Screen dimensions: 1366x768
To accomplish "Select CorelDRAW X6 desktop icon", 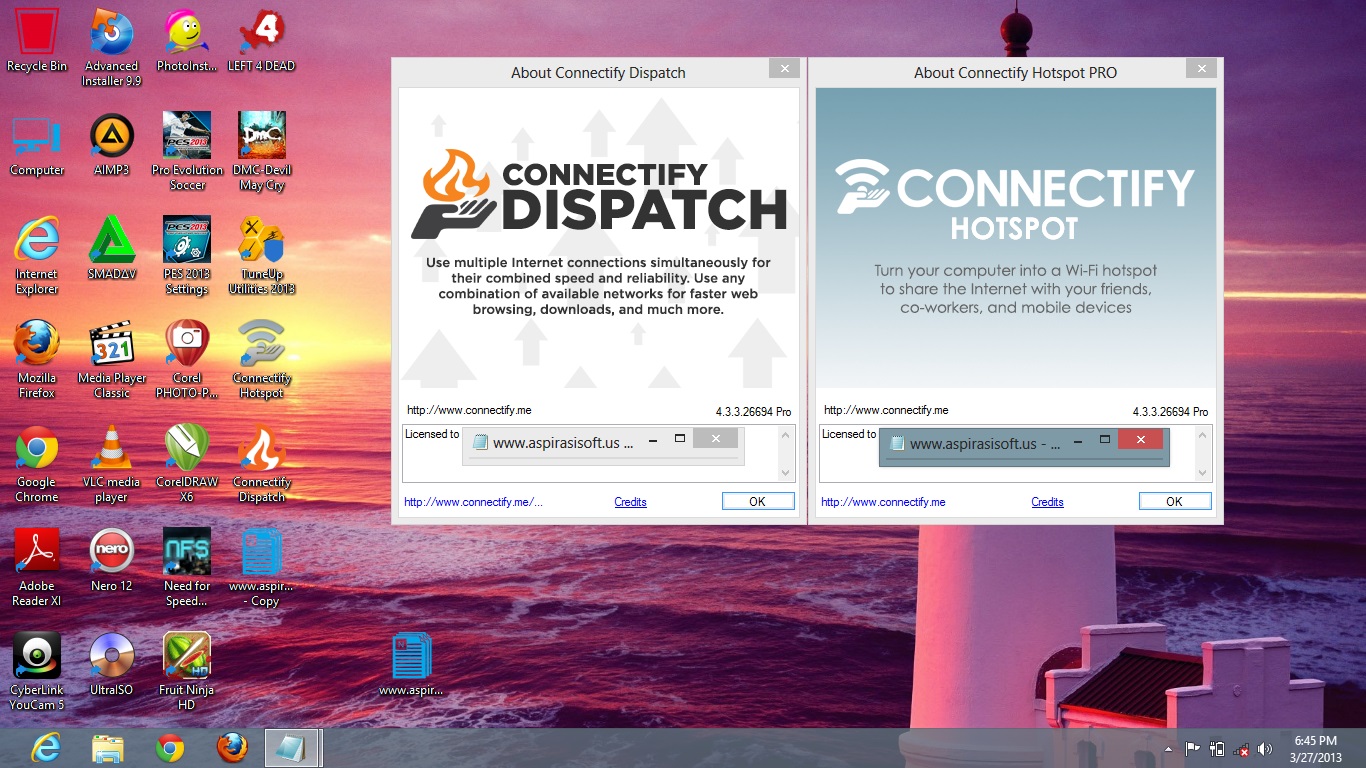I will (x=187, y=464).
